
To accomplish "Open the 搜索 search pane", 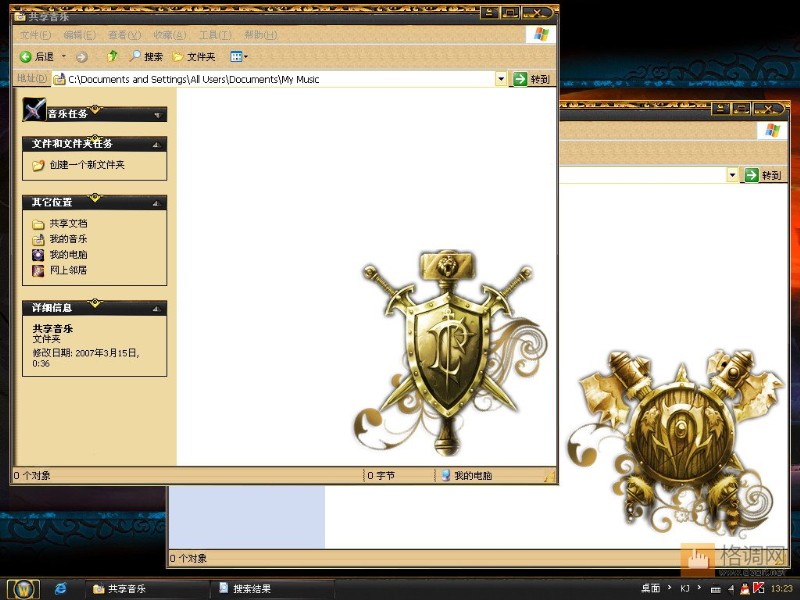I will pyautogui.click(x=146, y=57).
